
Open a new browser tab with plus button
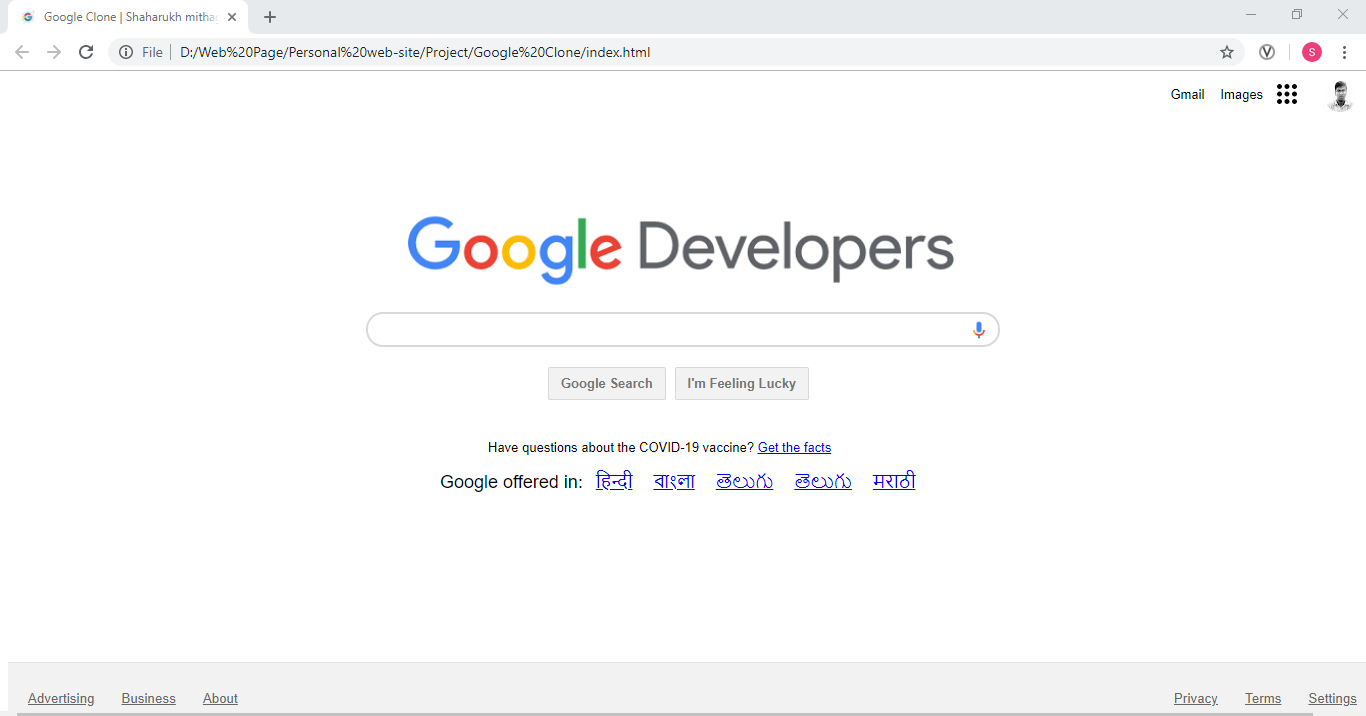pyautogui.click(x=270, y=16)
